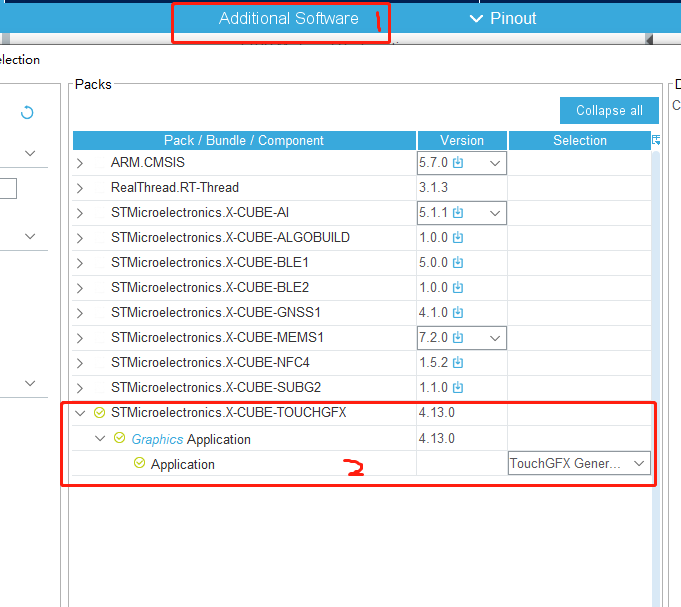Click the Version column header
The image size is (681, 607).
coord(462,140)
